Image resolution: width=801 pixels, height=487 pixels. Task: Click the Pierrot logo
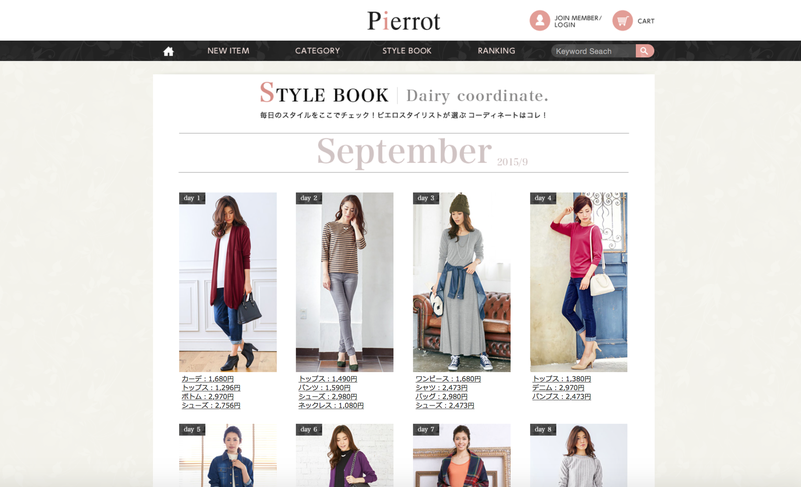(404, 21)
